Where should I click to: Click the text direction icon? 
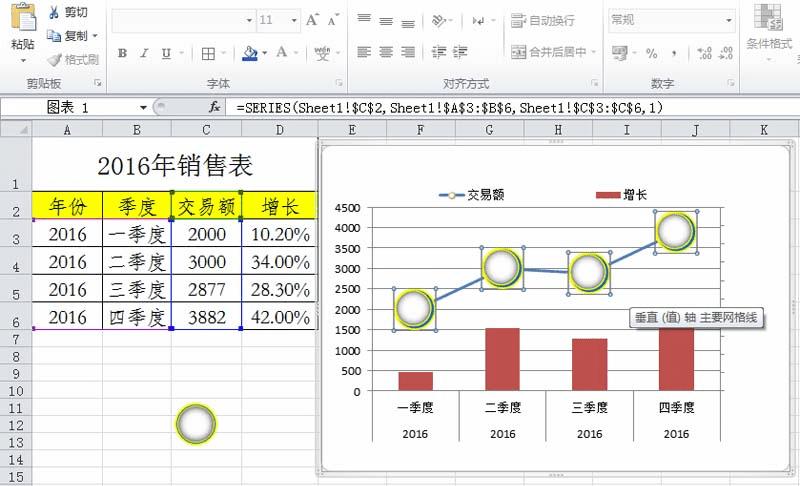479,21
